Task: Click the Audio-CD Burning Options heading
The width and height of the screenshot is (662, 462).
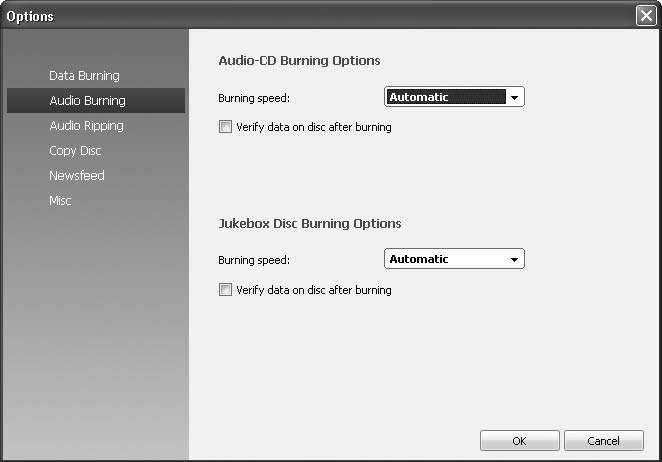Action: [299, 61]
